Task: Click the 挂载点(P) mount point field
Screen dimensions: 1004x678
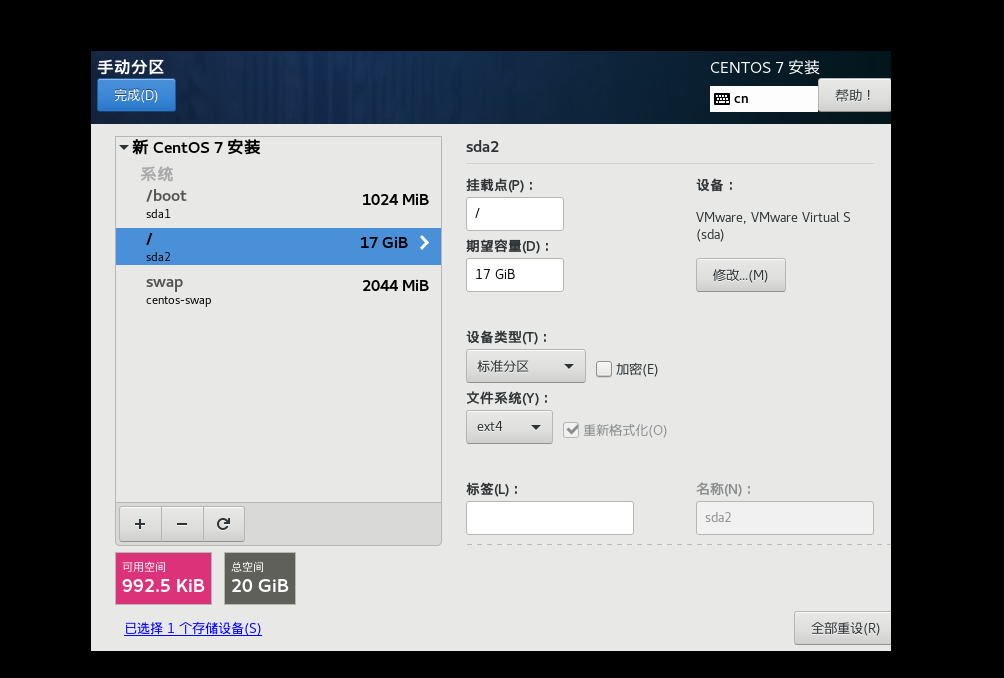Action: point(515,214)
